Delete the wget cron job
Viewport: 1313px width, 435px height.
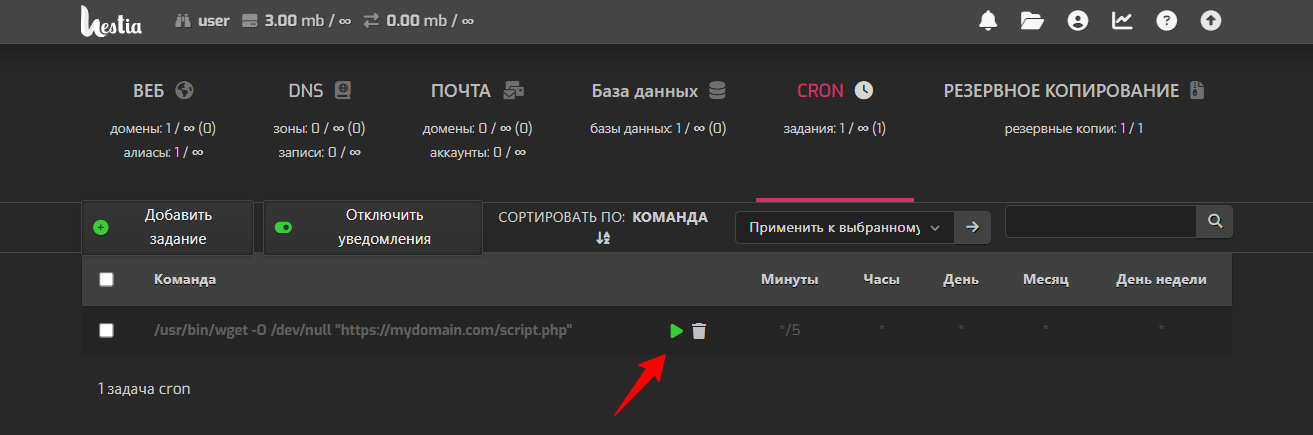click(x=699, y=331)
